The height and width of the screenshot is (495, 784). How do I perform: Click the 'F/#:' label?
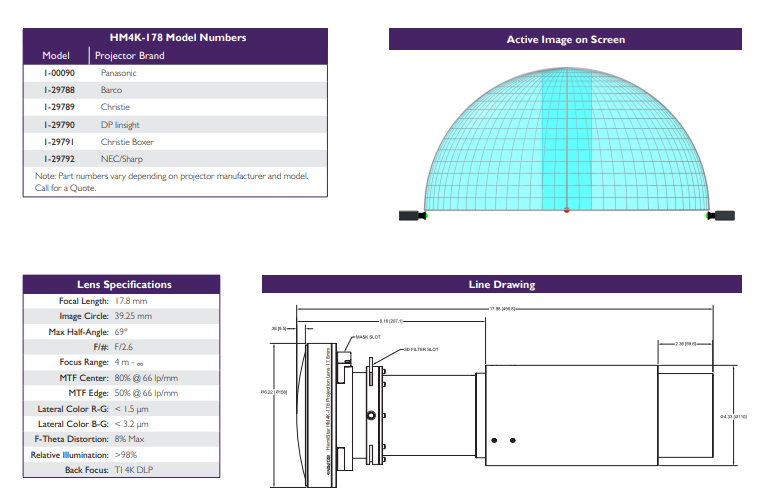coord(101,347)
